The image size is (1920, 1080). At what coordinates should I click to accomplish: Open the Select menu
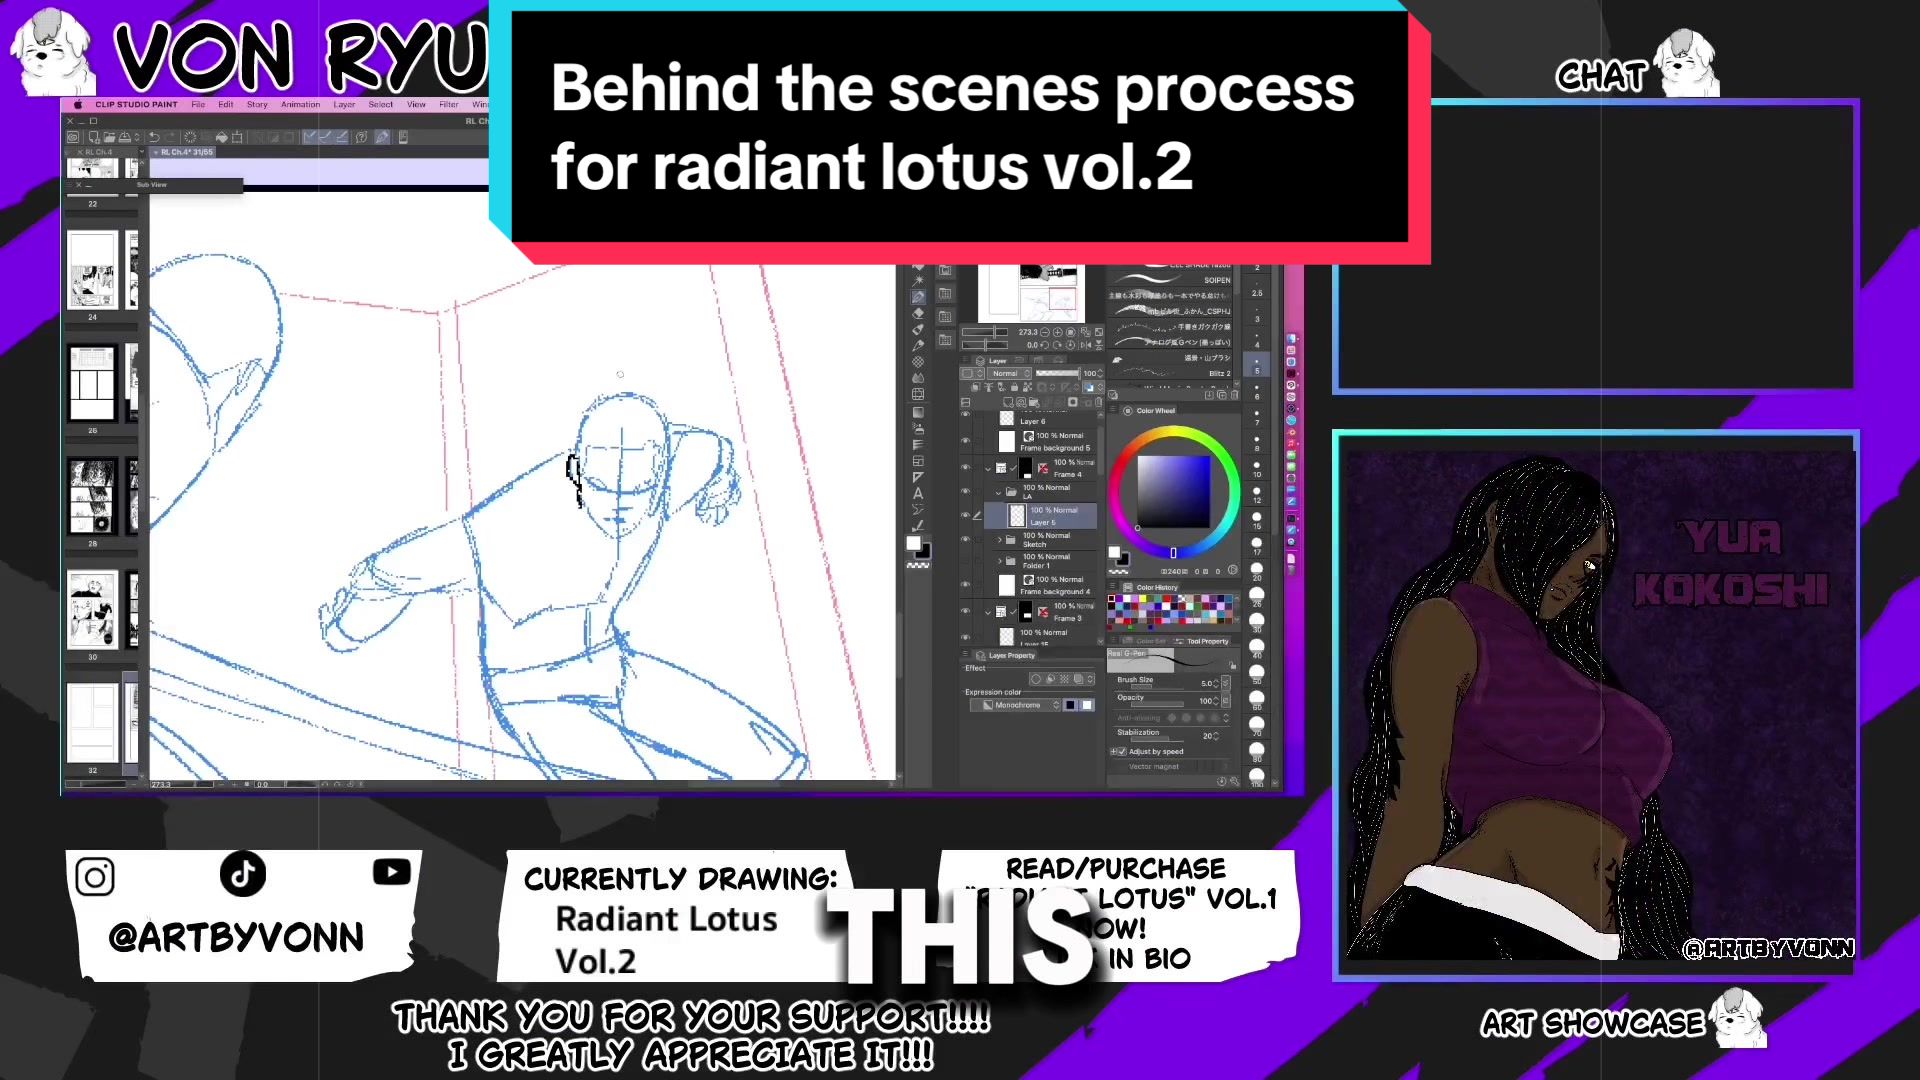click(381, 104)
